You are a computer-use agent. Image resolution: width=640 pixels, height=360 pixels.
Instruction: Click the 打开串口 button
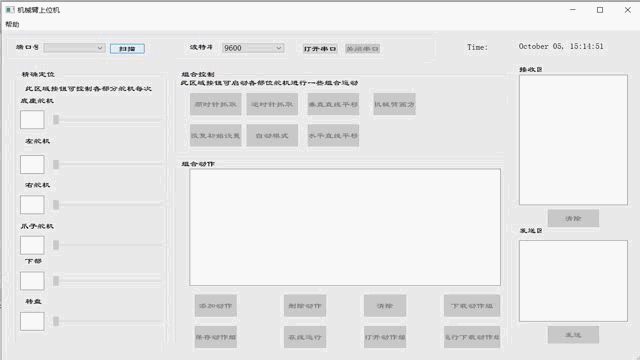(320, 49)
